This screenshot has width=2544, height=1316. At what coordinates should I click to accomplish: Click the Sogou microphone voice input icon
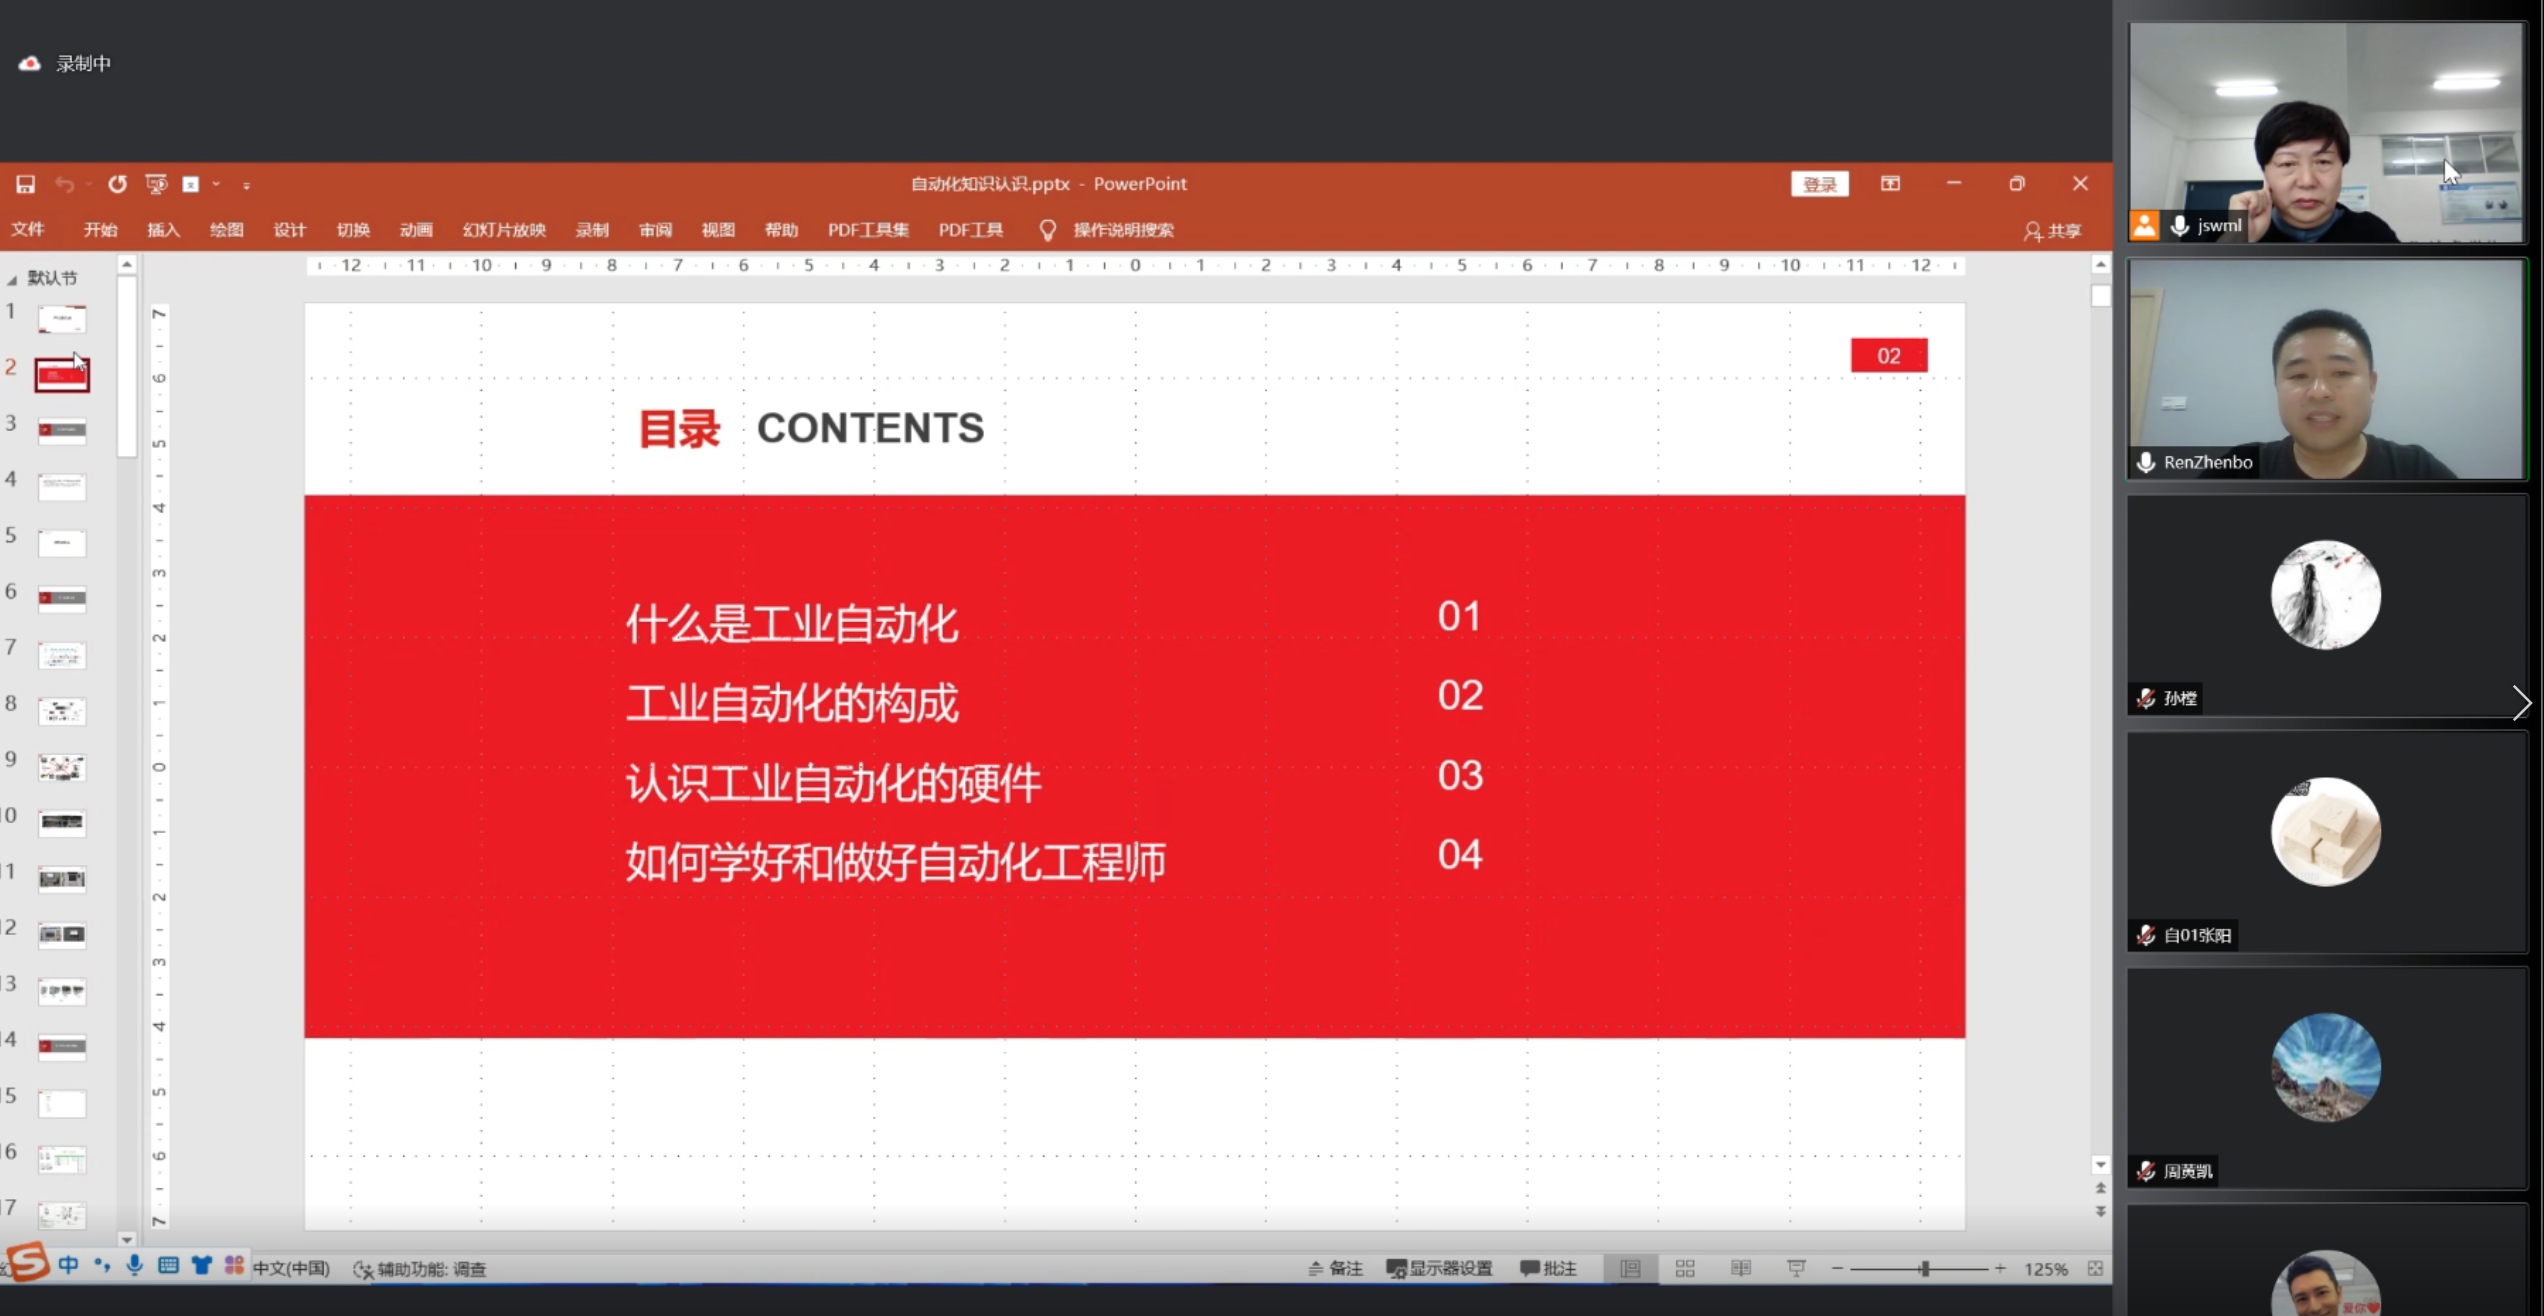click(x=134, y=1265)
